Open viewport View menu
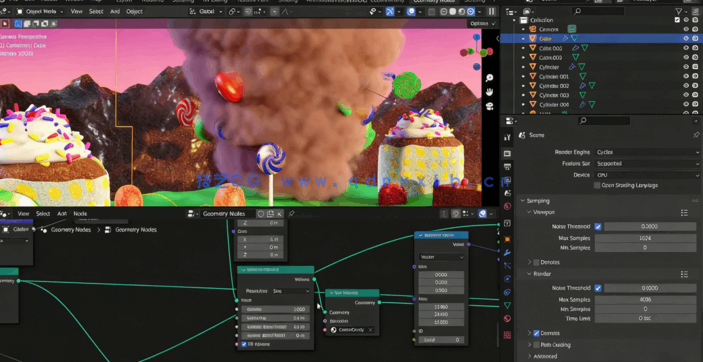 pyautogui.click(x=76, y=12)
